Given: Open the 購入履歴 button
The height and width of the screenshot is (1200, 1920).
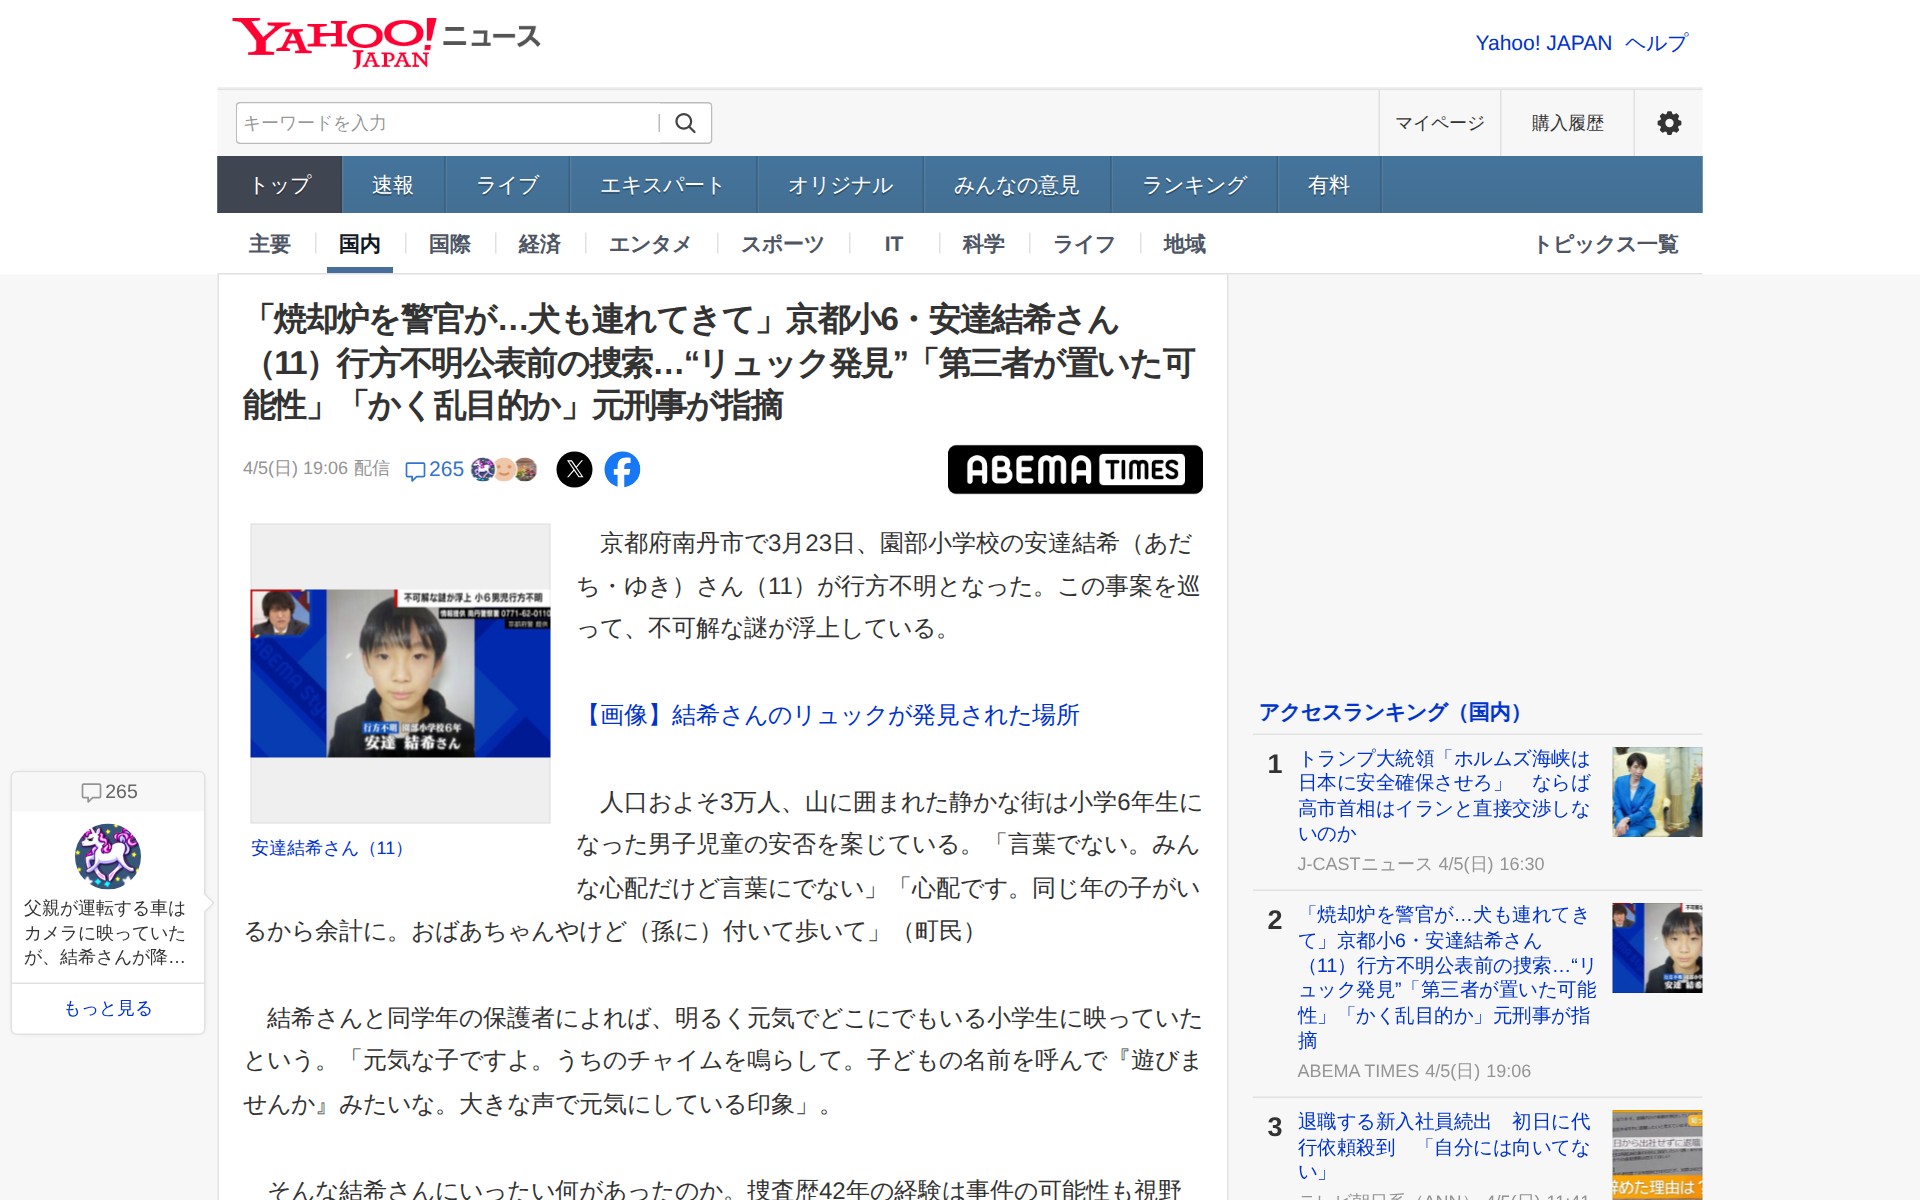Looking at the screenshot, I should [1565, 123].
